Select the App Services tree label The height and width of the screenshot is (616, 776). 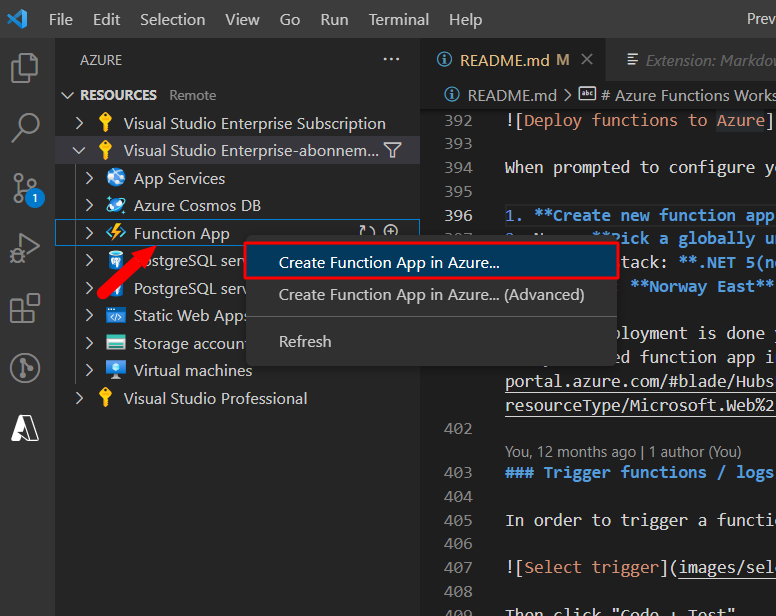(179, 178)
